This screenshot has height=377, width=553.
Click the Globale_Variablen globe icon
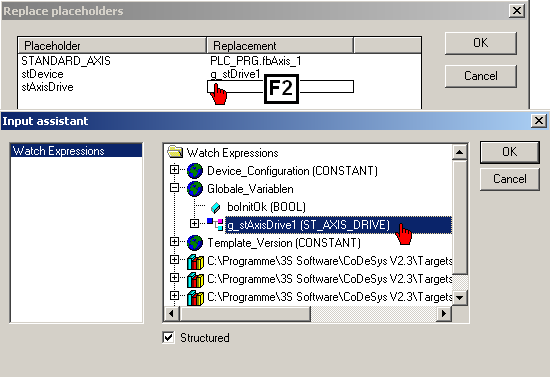pos(195,189)
